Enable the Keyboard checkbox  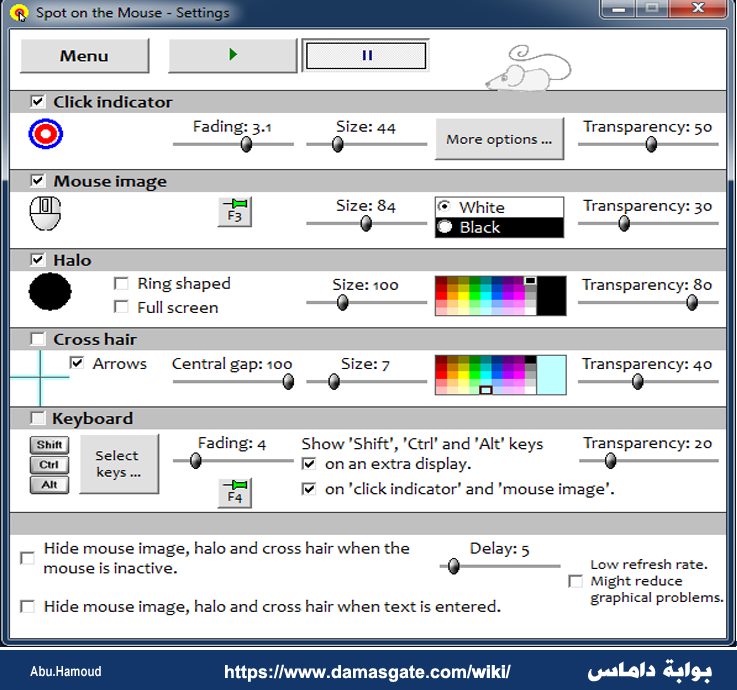pos(38,418)
